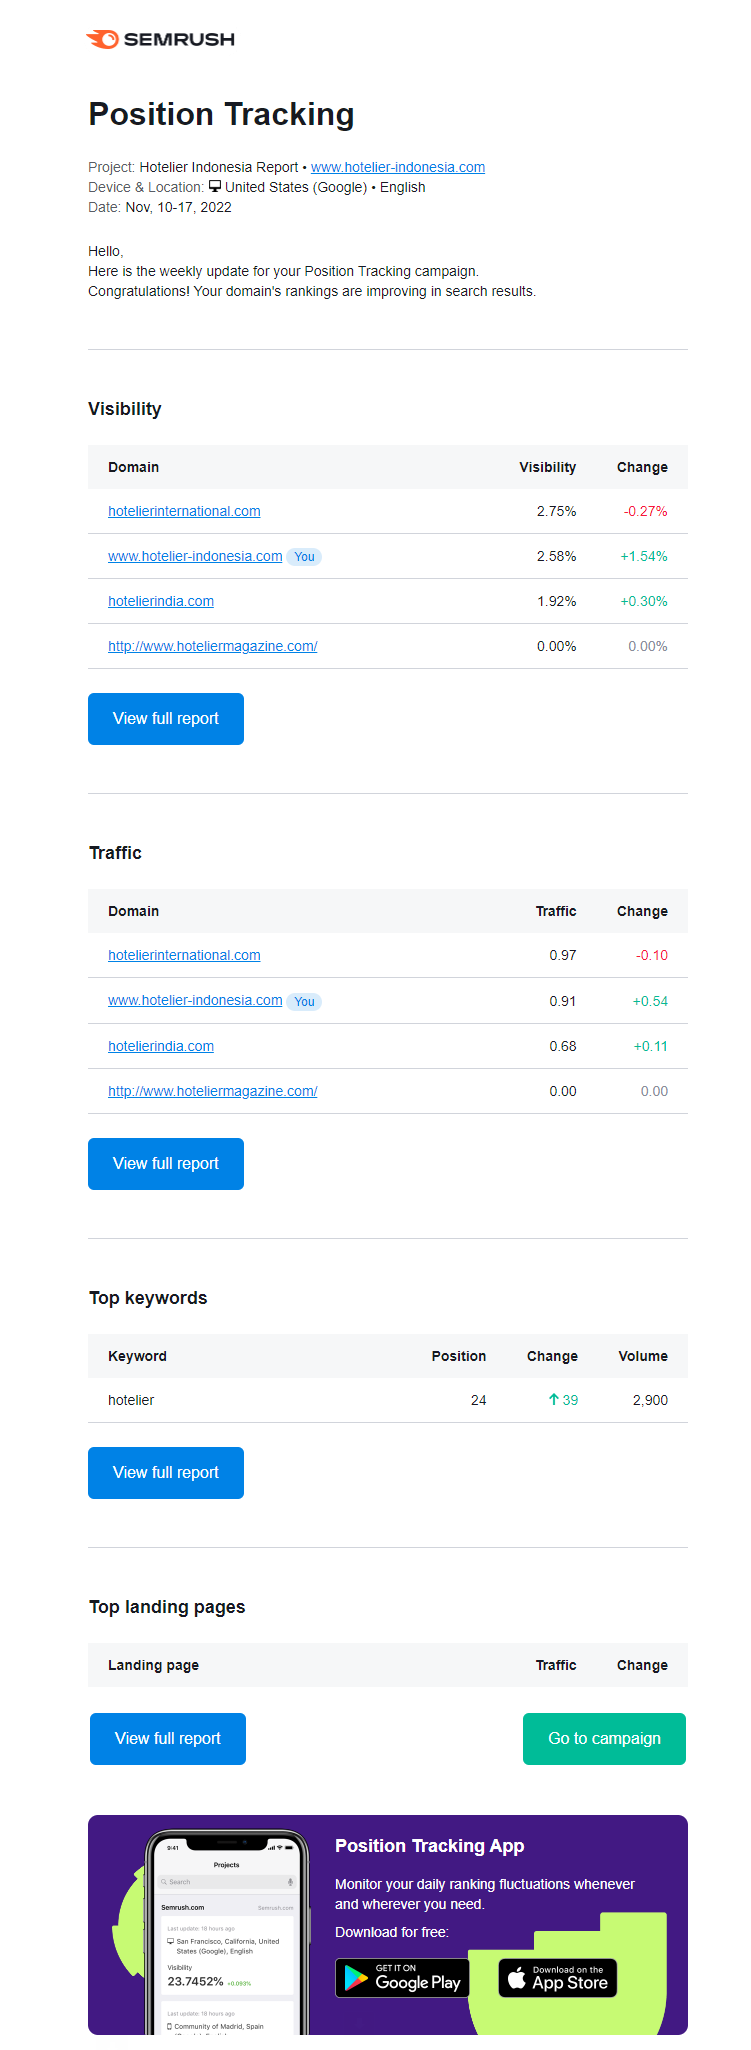The width and height of the screenshot is (751, 2050).
Task: Open www.hotelier-indonesia.com project link in header
Action: pyautogui.click(x=398, y=167)
